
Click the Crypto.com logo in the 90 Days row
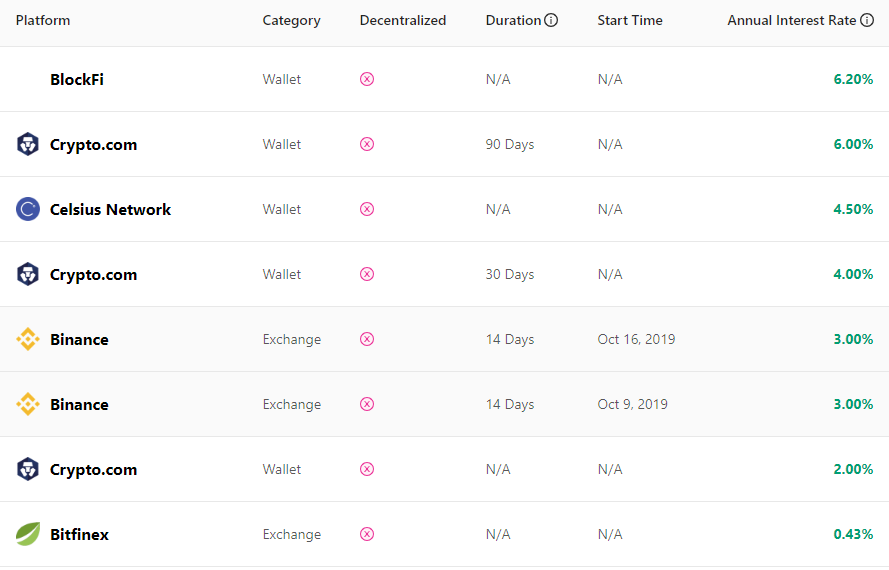coord(28,144)
